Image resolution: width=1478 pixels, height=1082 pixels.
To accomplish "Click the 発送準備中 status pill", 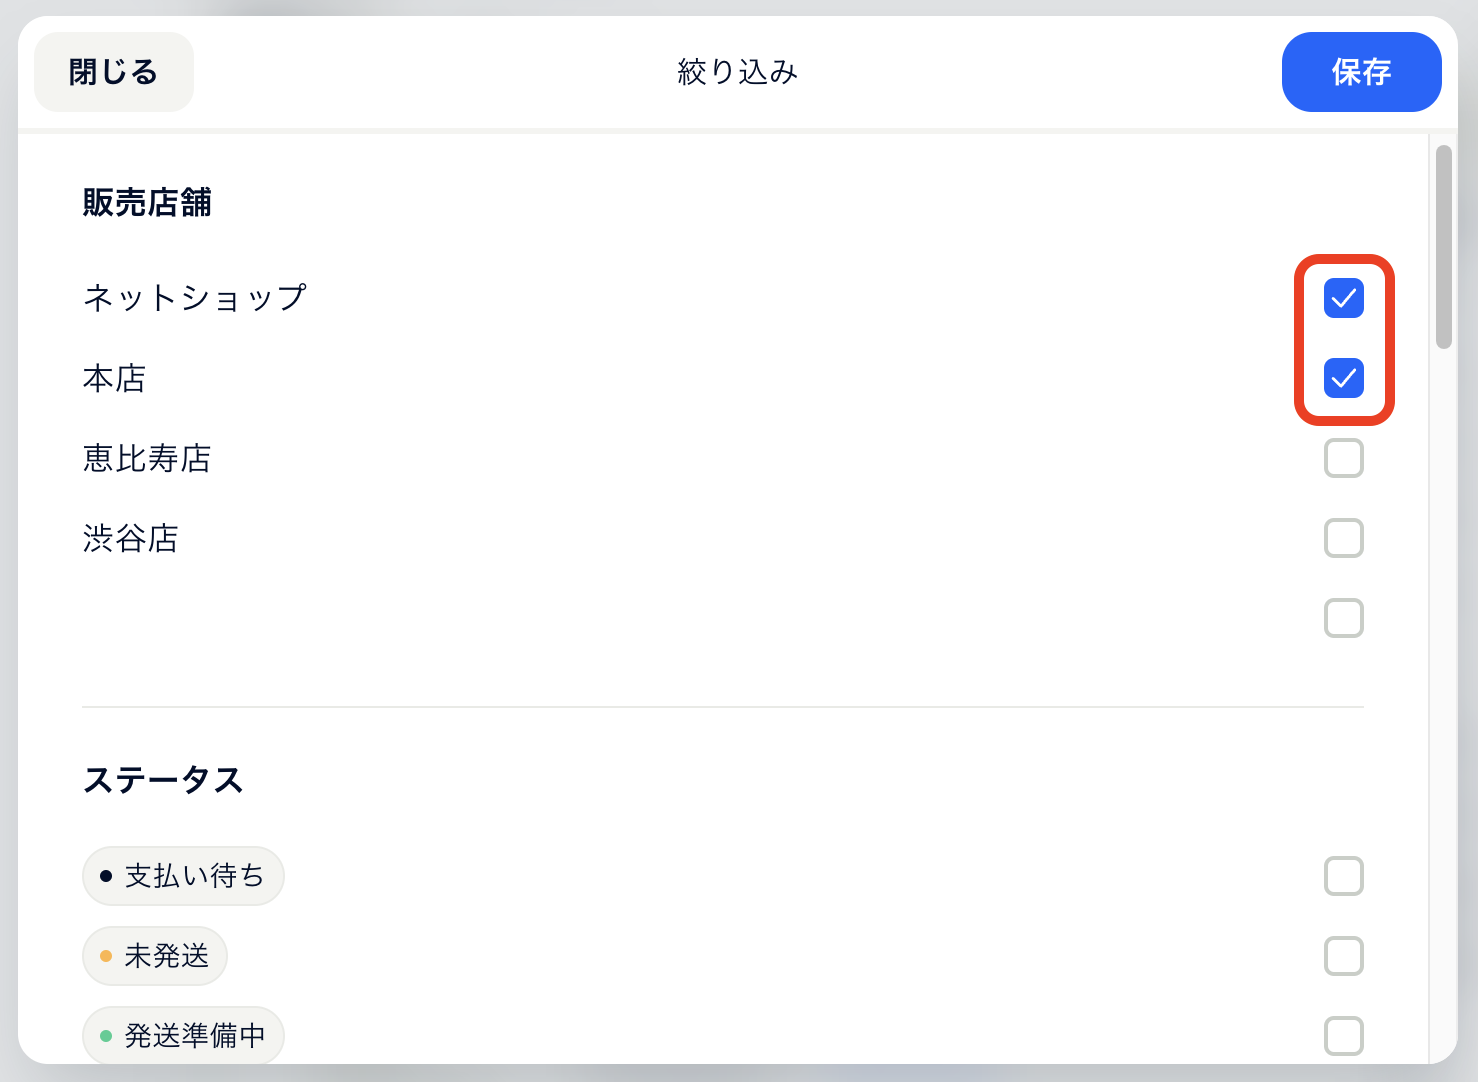I will (x=183, y=1036).
